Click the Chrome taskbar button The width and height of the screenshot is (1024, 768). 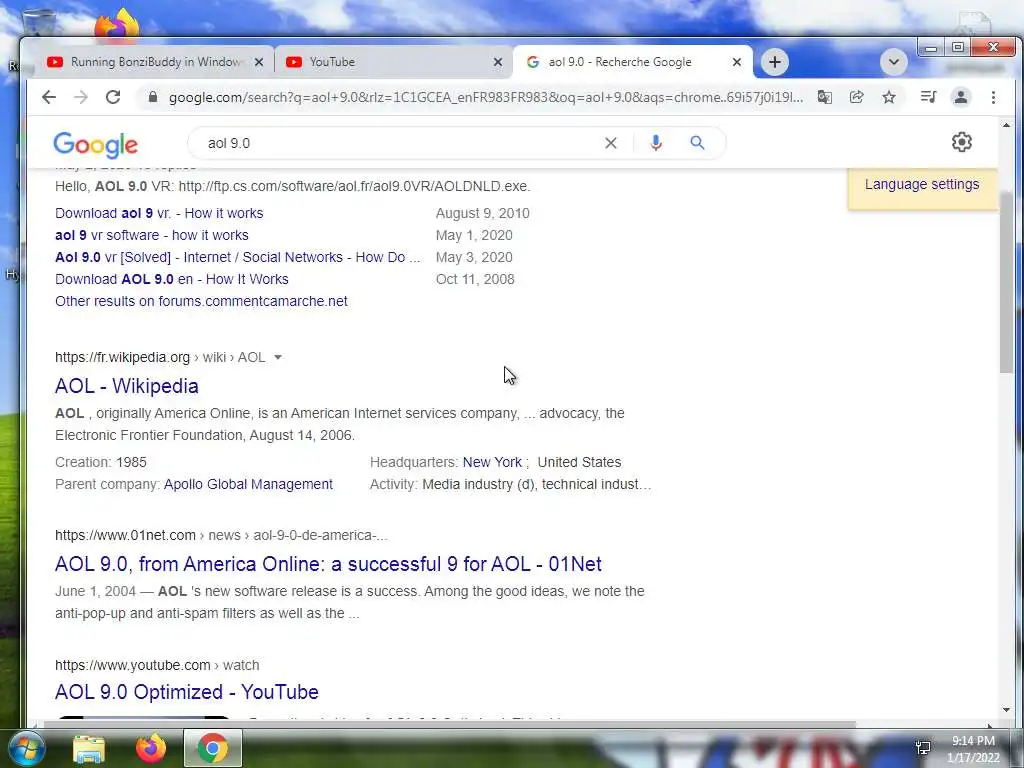click(x=213, y=748)
